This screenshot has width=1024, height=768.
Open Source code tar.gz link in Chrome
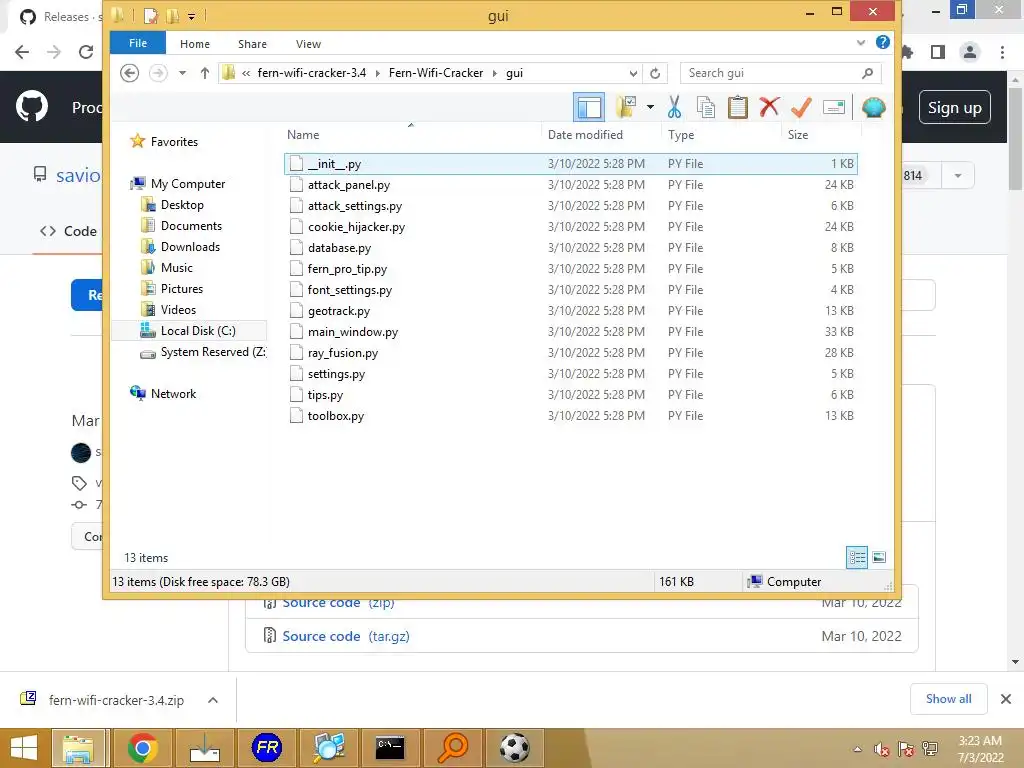345,636
